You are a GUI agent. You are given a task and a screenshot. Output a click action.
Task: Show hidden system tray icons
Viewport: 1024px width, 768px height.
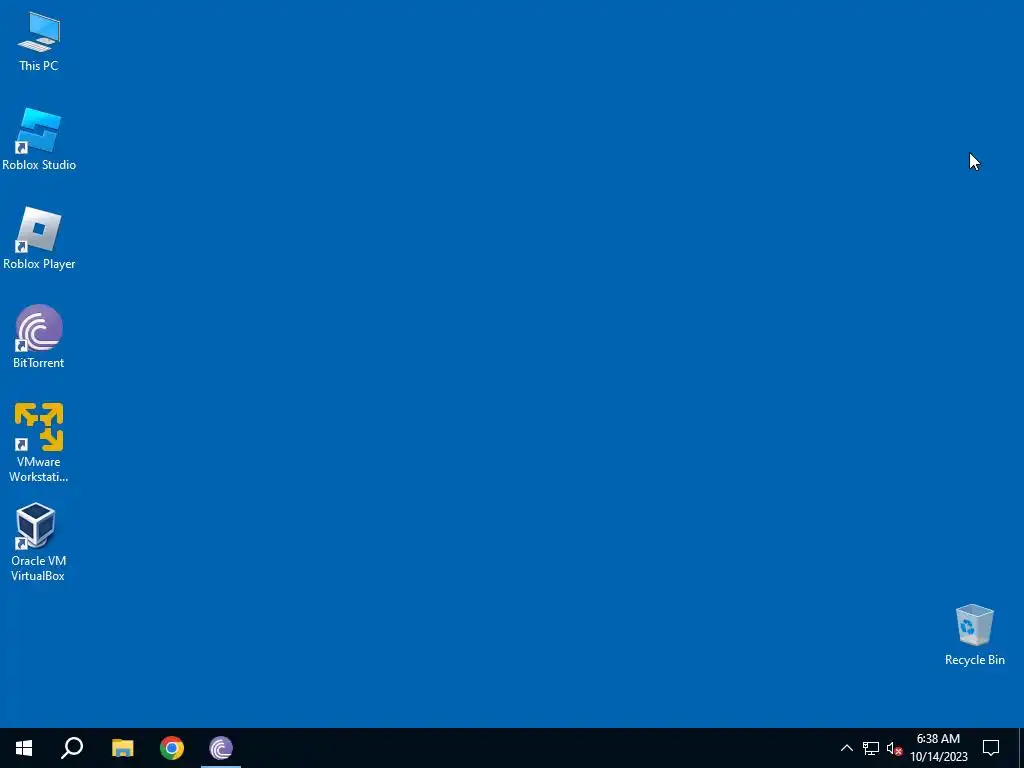[x=846, y=748]
